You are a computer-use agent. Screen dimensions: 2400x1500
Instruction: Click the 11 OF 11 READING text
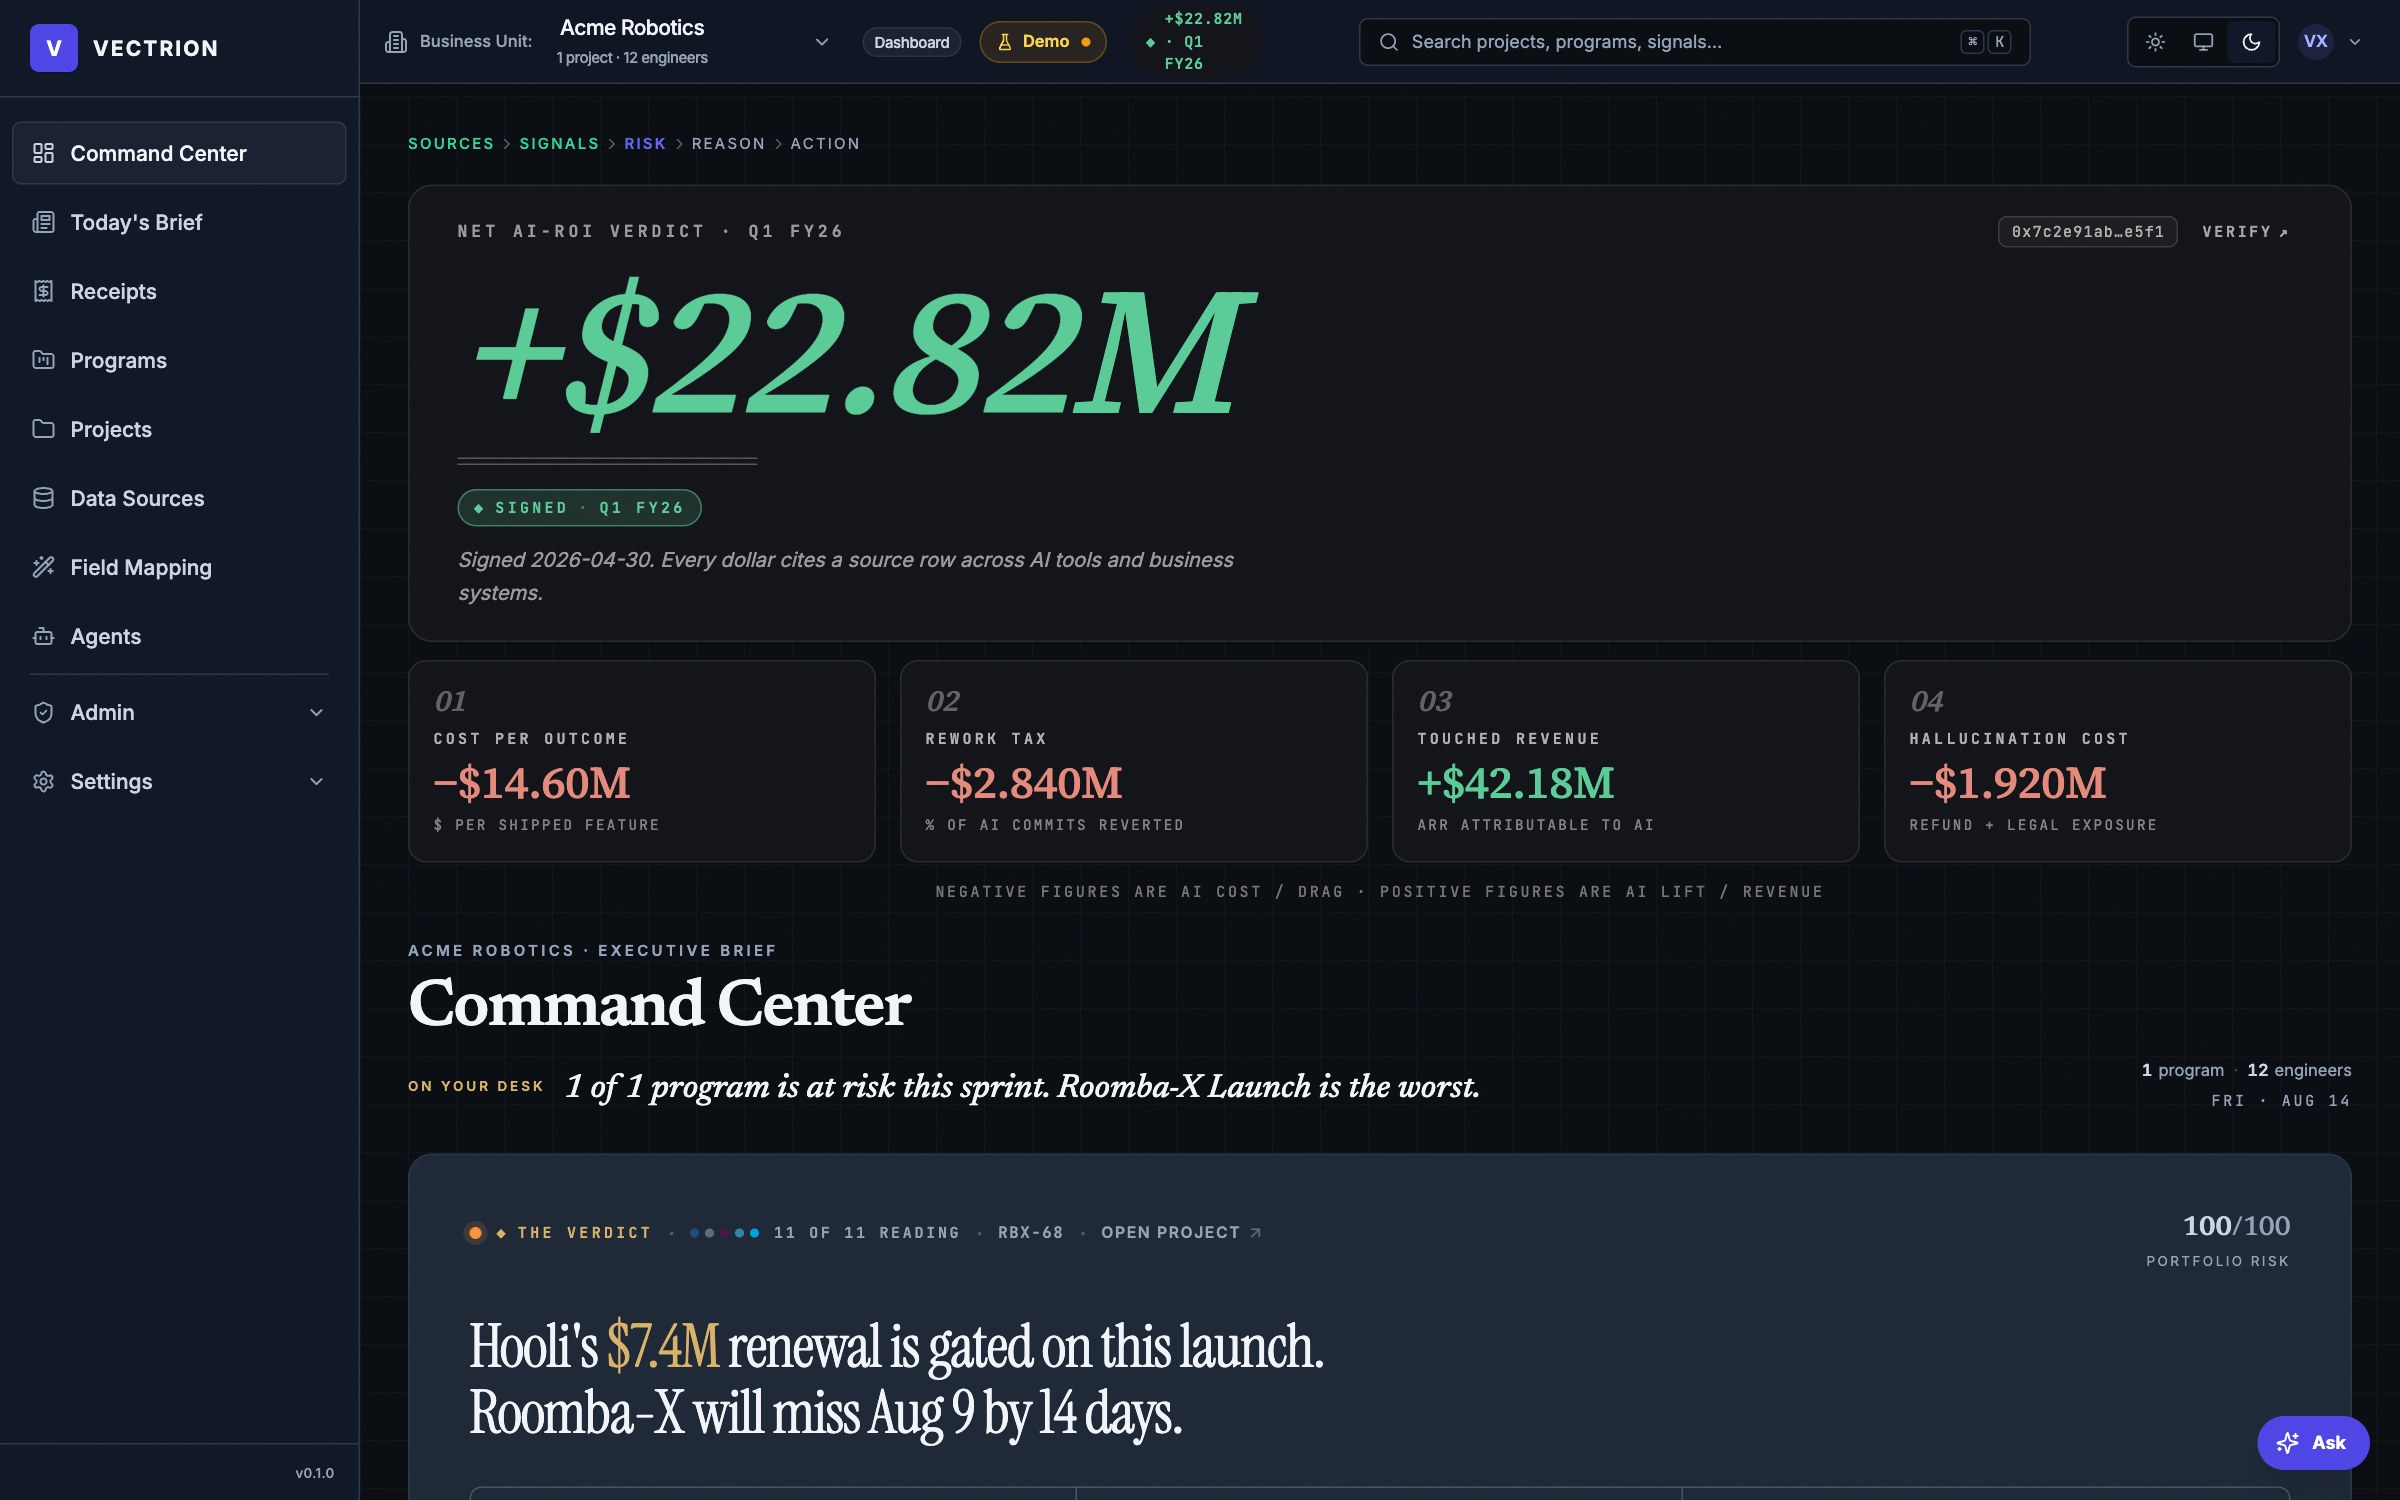tap(866, 1233)
